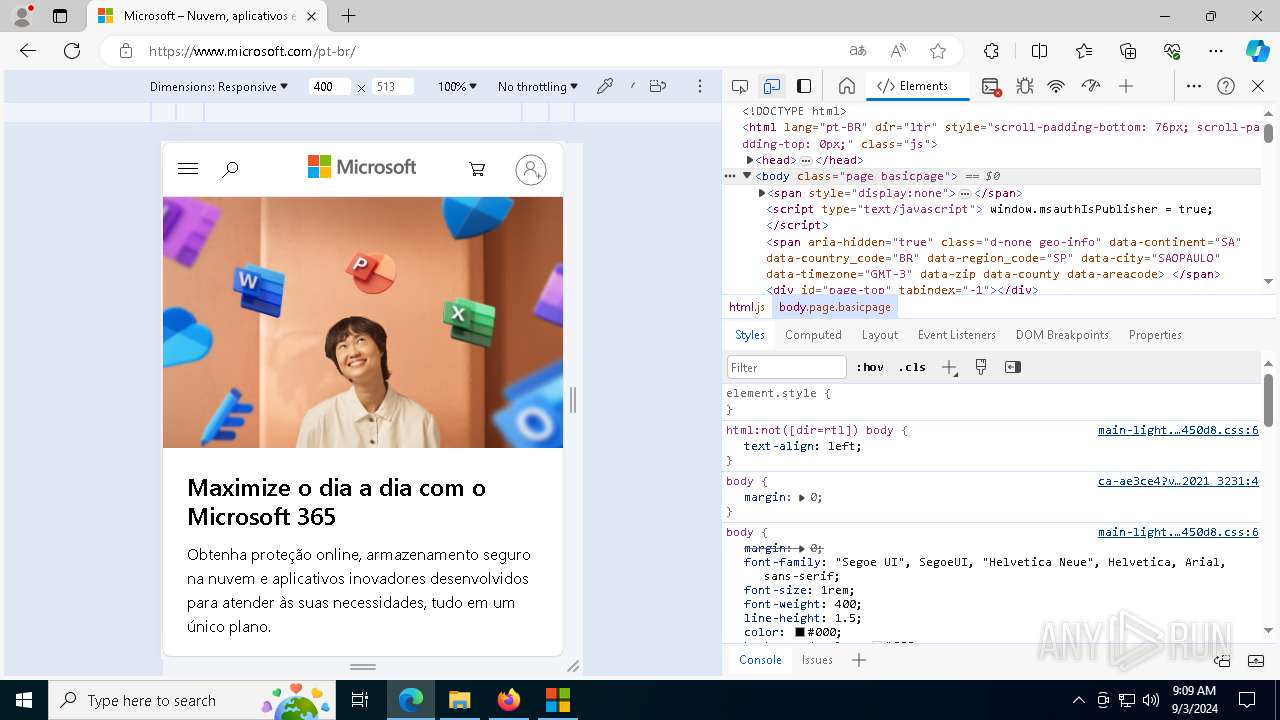Click the dots beside the body node
The width and height of the screenshot is (1280, 720).
coord(730,176)
